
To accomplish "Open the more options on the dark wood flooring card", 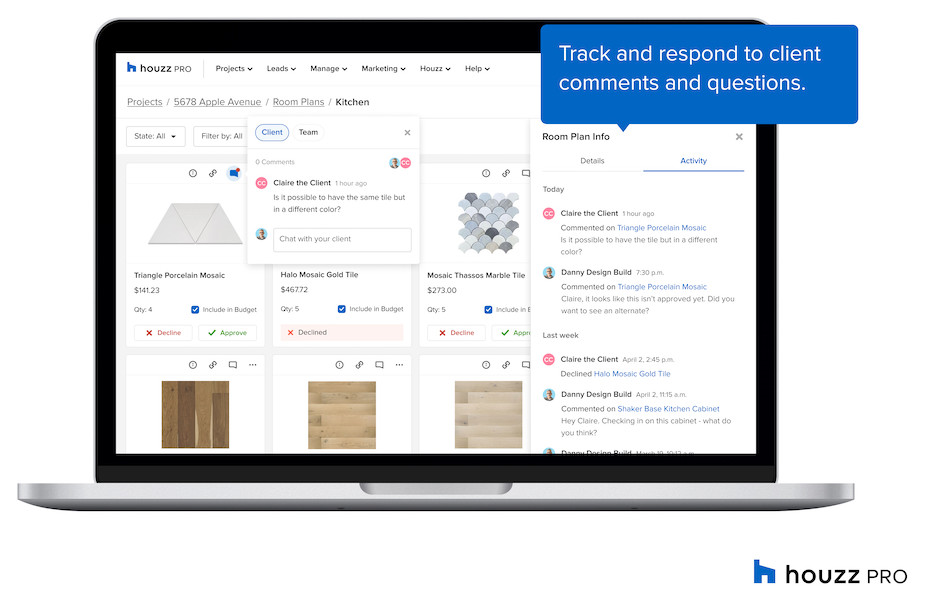I will pos(253,365).
